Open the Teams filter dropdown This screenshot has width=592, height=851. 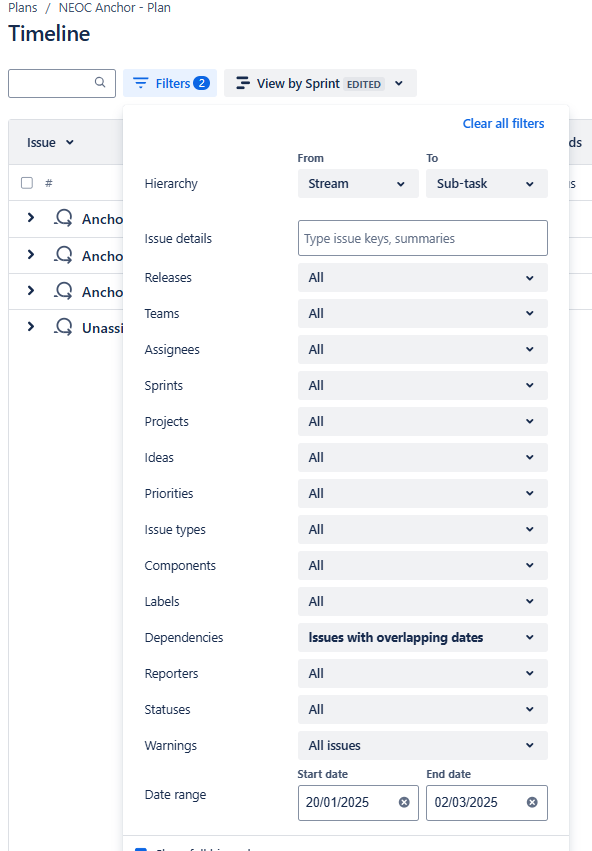pyautogui.click(x=423, y=313)
